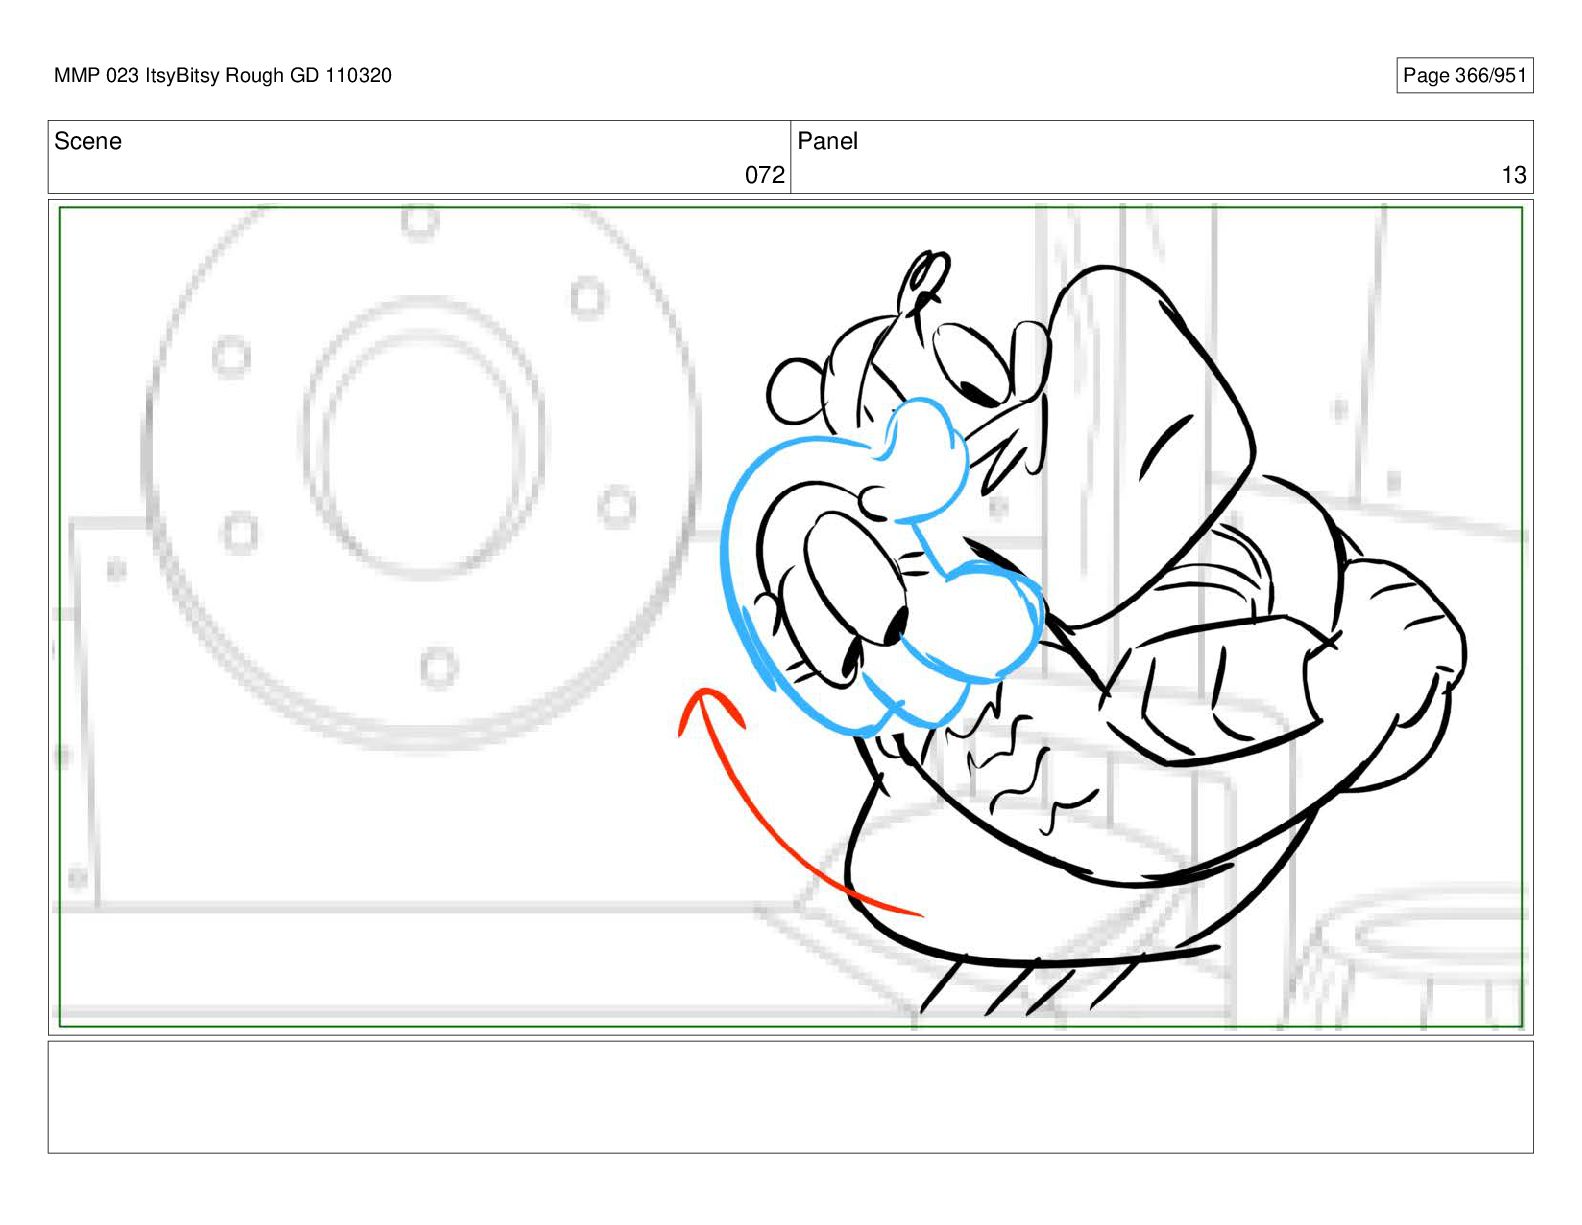The height and width of the screenshot is (1225, 1582).
Task: Click the 'MMP 023 ItsyBitsy Rough GD 110320' title
Action: click(x=223, y=75)
